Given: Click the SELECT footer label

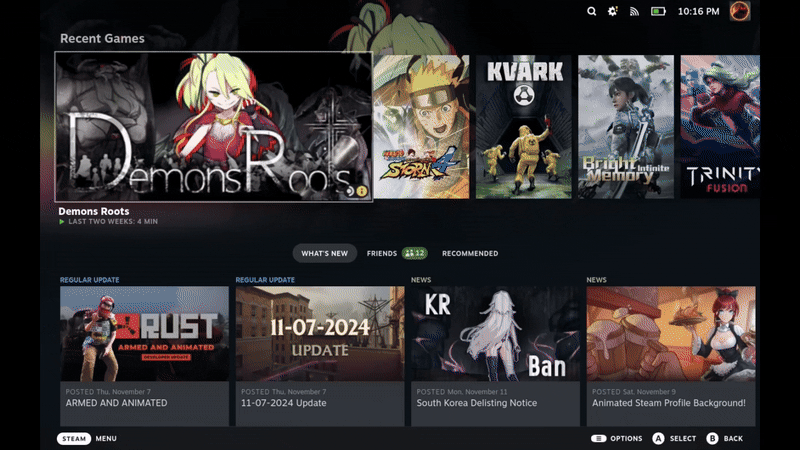Looking at the screenshot, I should pos(683,439).
